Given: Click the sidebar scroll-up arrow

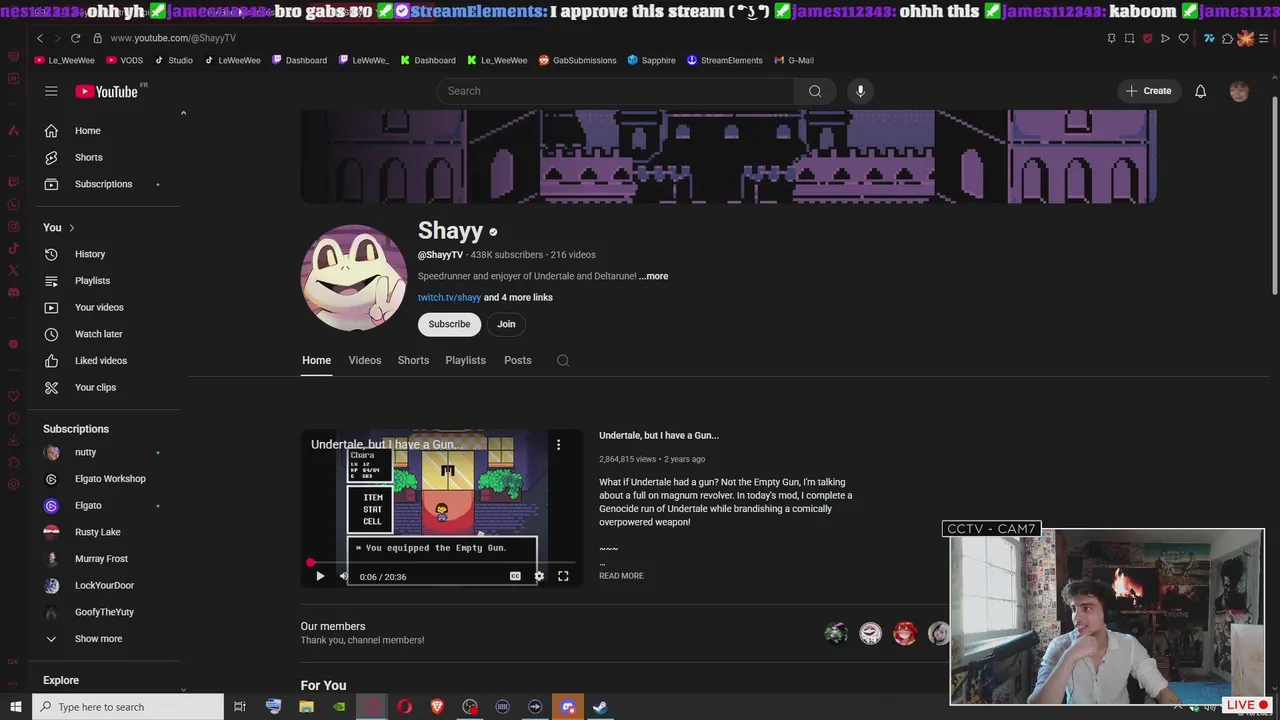Looking at the screenshot, I should click(x=183, y=113).
